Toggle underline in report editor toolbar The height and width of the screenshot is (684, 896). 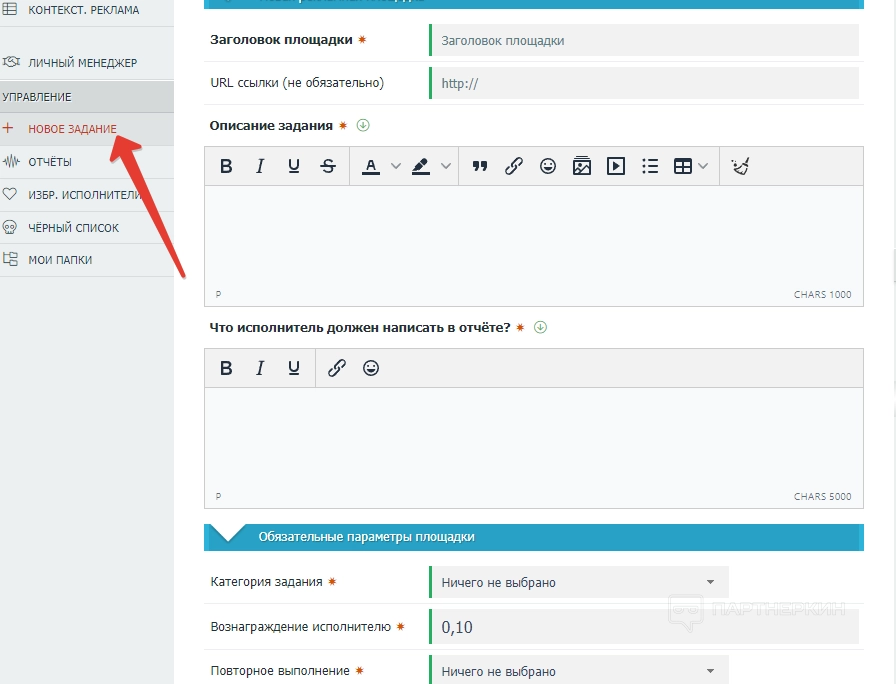[294, 369]
